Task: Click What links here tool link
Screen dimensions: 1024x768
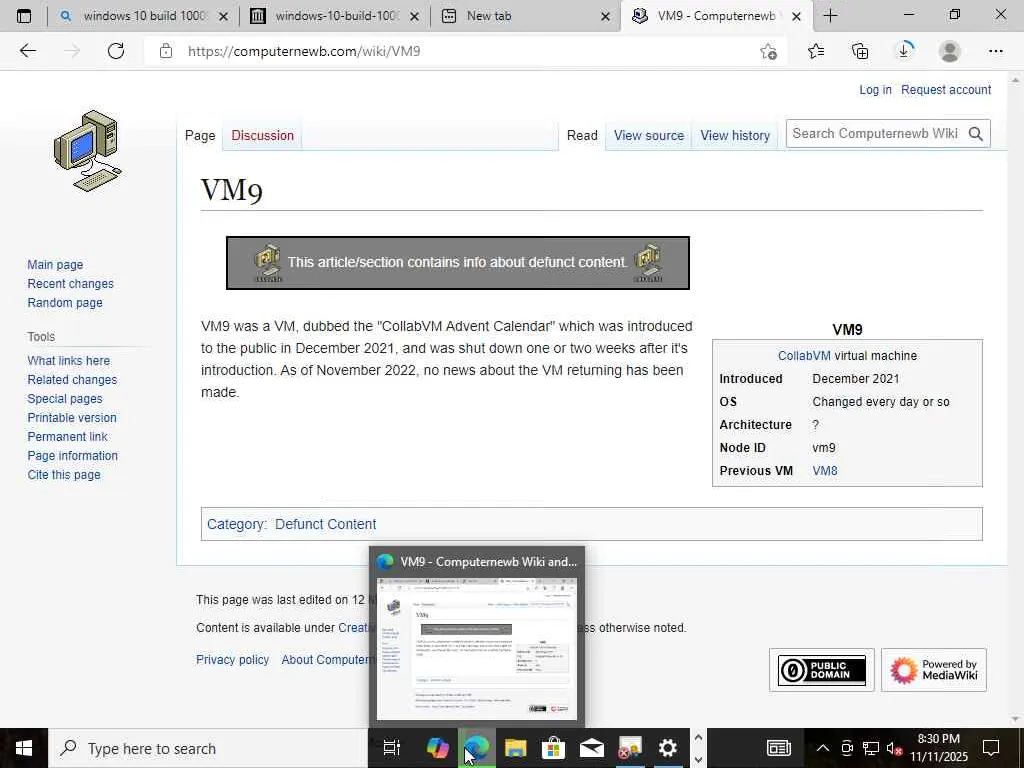Action: tap(69, 360)
